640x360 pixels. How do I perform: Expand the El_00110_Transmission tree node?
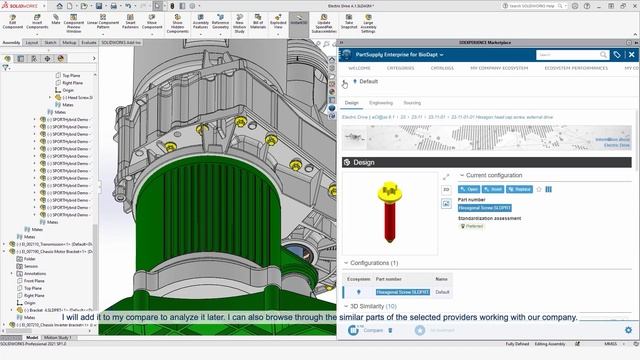tap(4, 244)
